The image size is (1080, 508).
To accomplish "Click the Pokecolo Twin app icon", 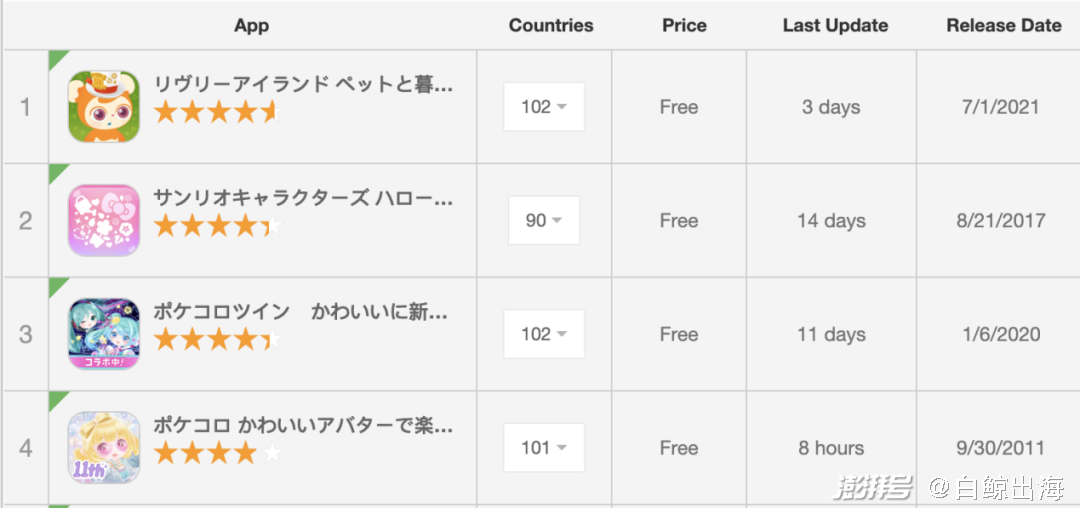I will click(104, 334).
